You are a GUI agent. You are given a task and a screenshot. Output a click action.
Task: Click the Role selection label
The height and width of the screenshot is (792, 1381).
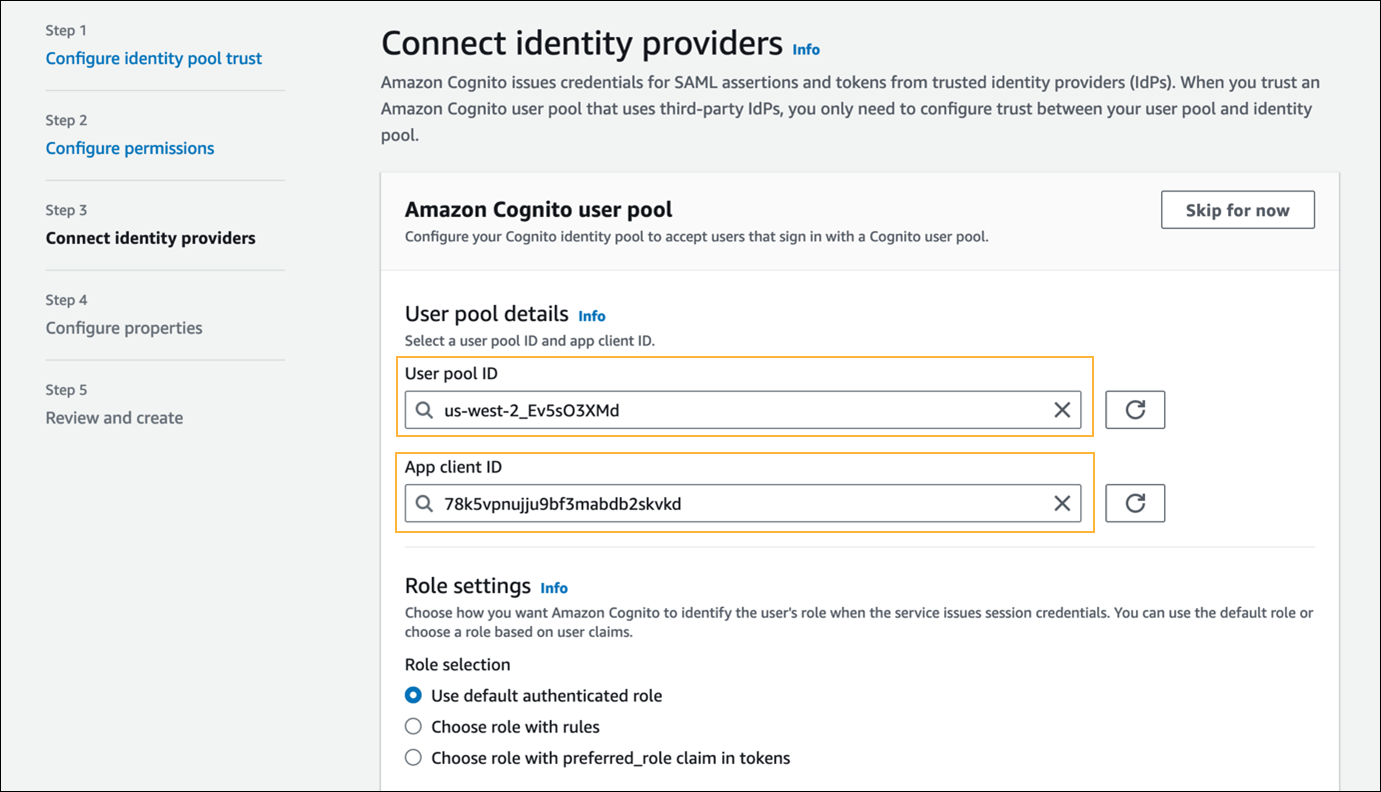[458, 665]
